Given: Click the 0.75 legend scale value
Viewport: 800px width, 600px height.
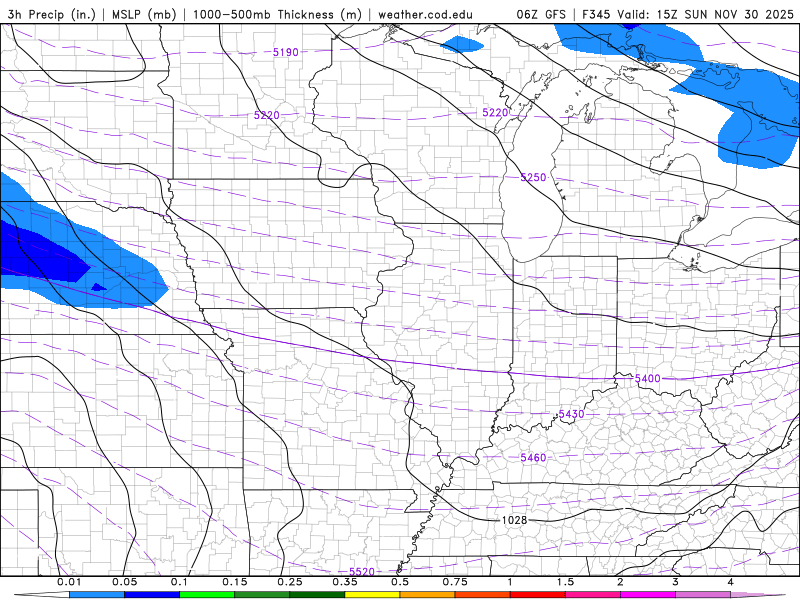Looking at the screenshot, I should 455,582.
